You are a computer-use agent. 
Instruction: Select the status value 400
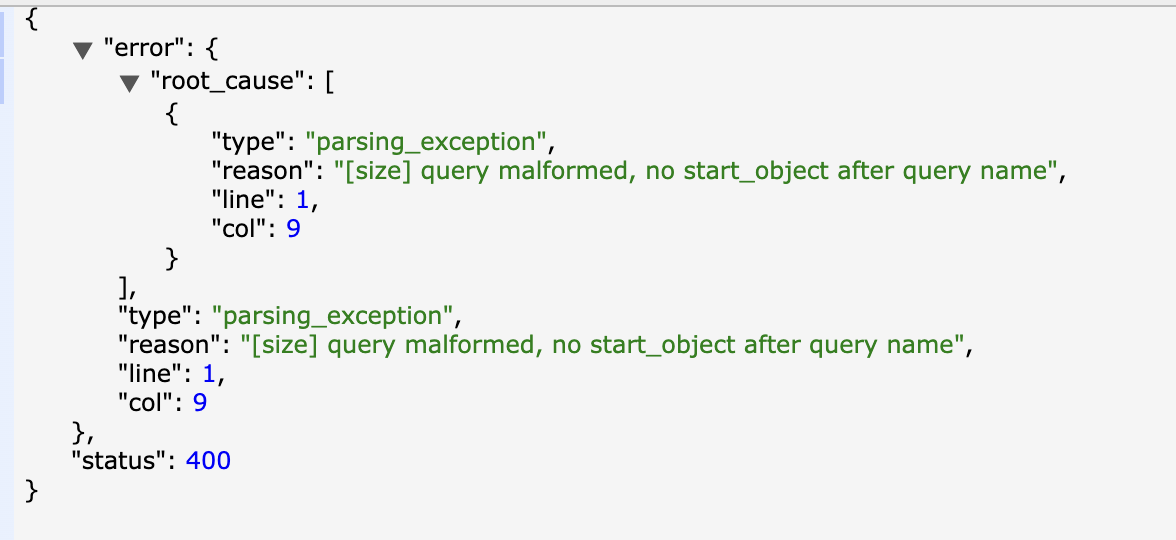point(208,461)
